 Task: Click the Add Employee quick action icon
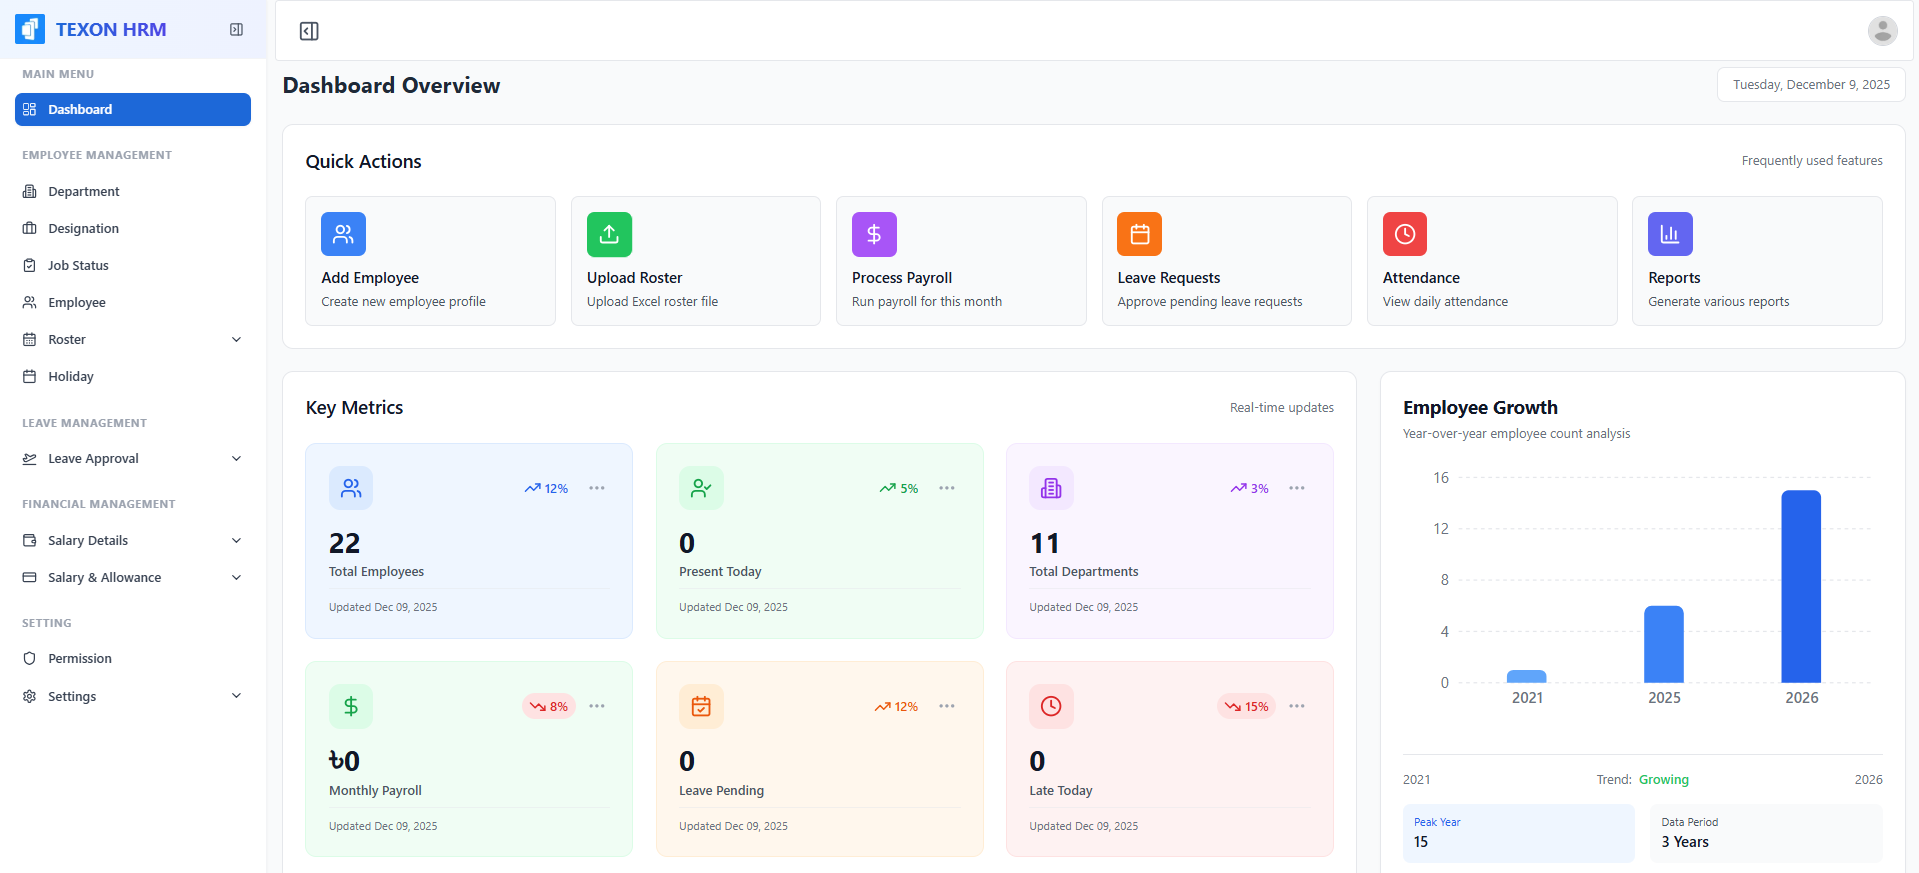(x=343, y=234)
